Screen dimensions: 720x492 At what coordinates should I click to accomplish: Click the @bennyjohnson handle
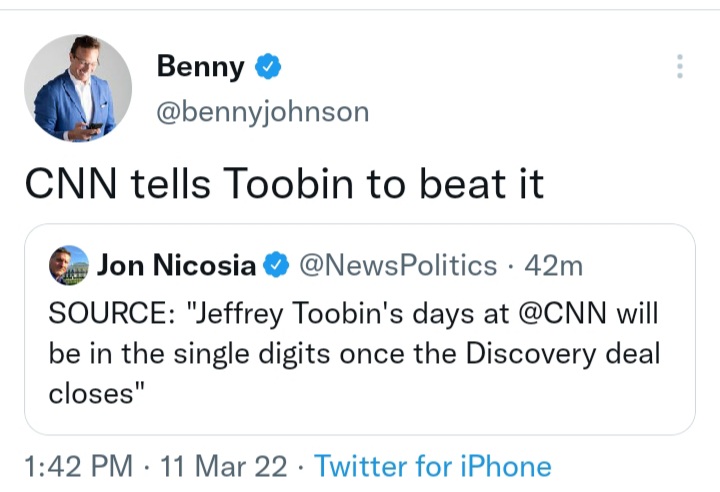(263, 111)
